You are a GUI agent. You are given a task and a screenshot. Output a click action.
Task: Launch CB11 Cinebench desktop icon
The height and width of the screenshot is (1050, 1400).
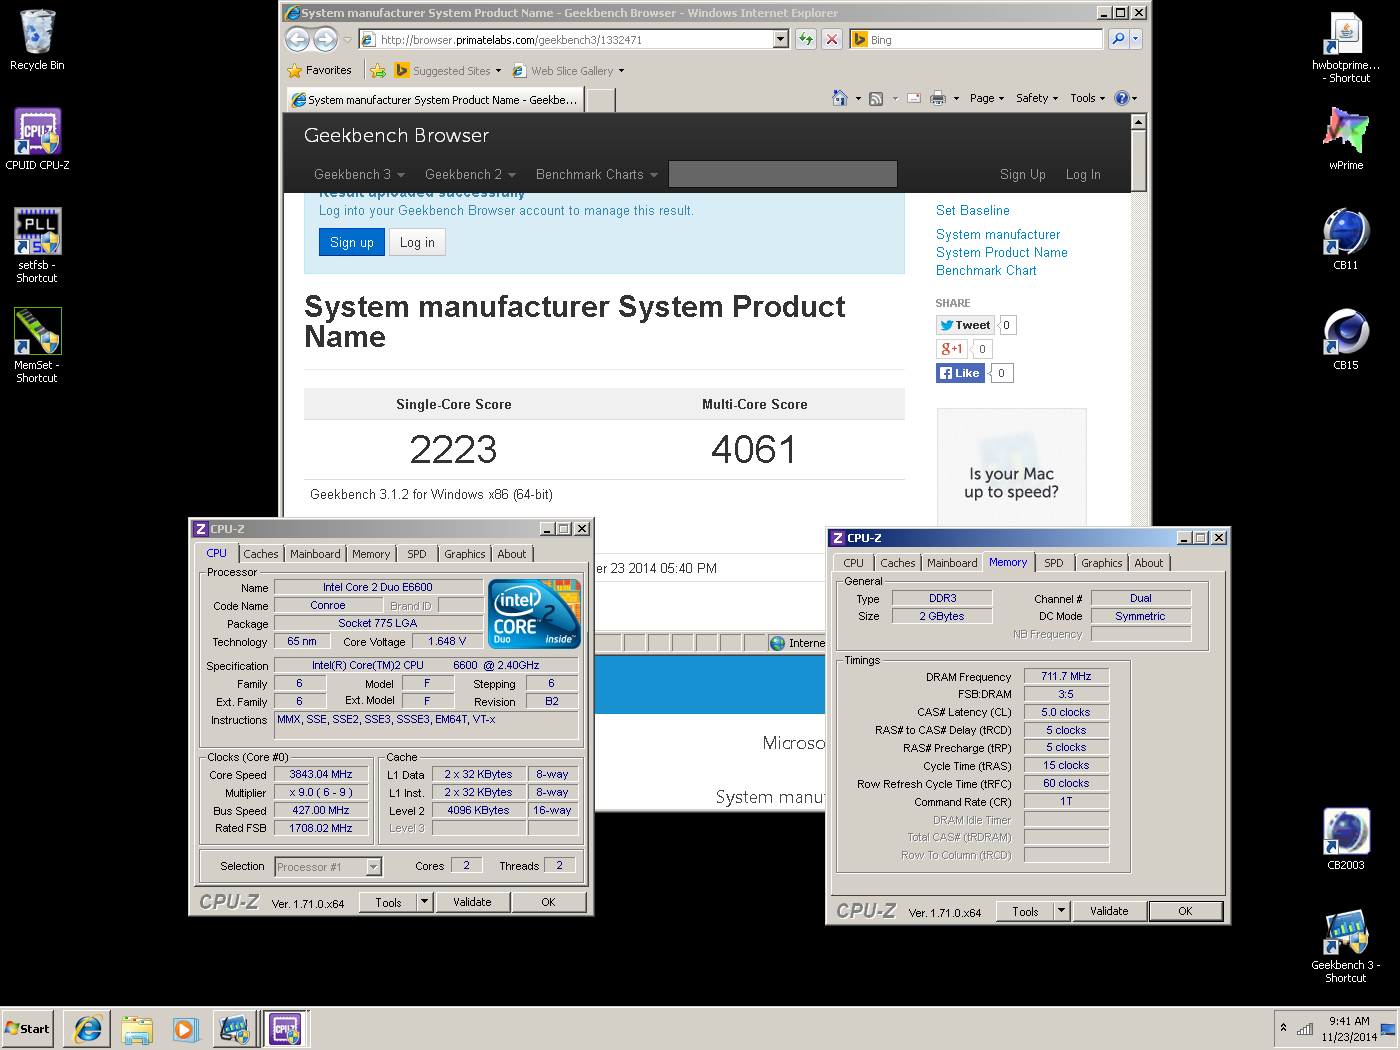click(x=1346, y=240)
